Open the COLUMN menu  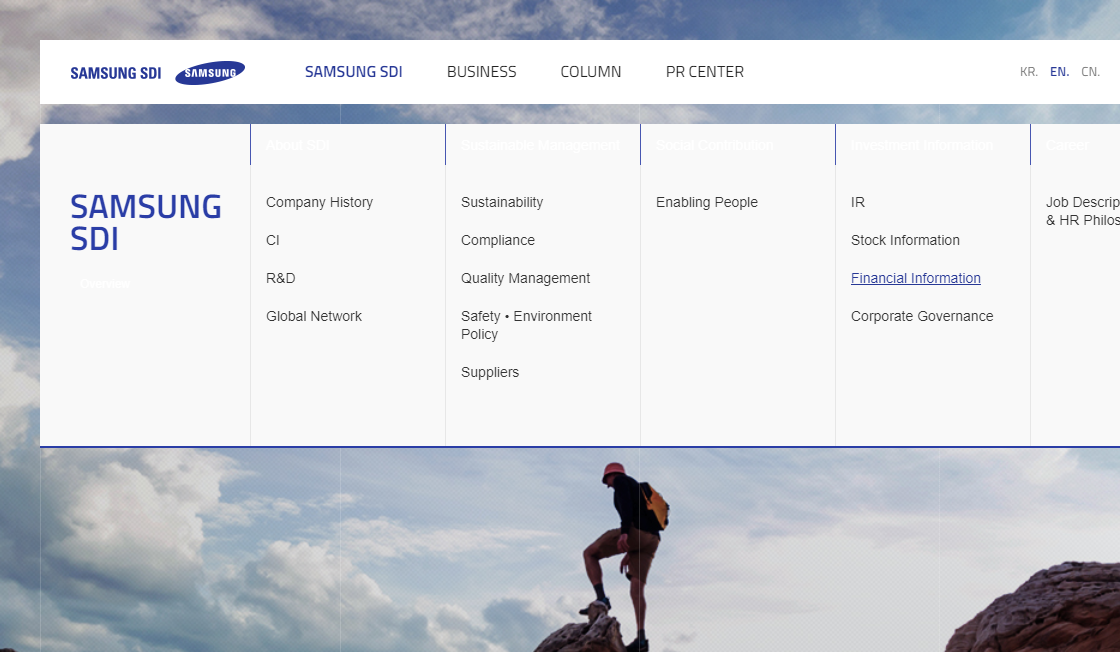pos(590,72)
